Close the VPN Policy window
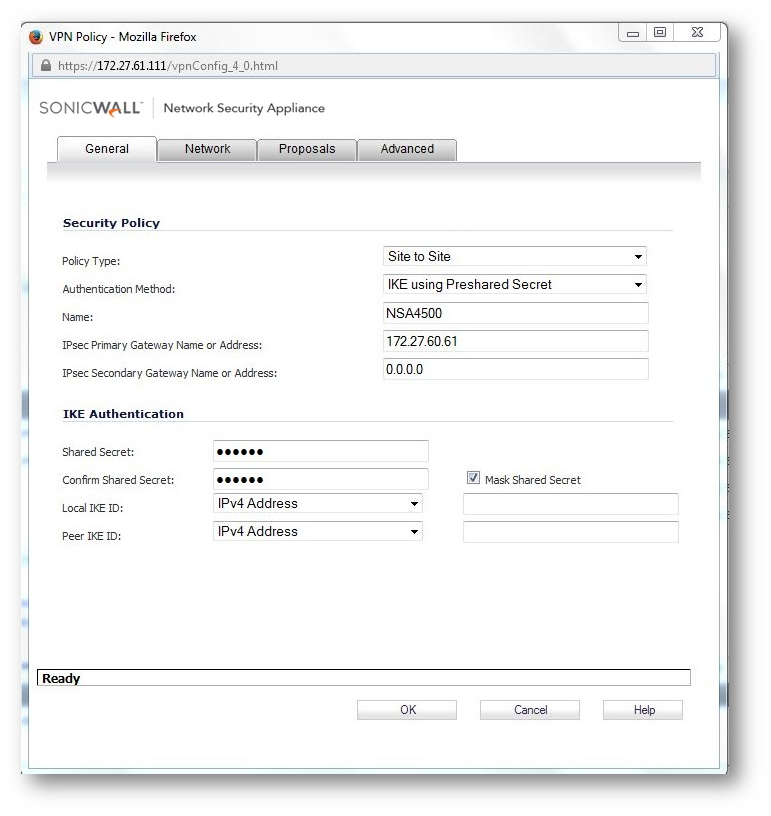The image size is (771, 816). coord(696,34)
